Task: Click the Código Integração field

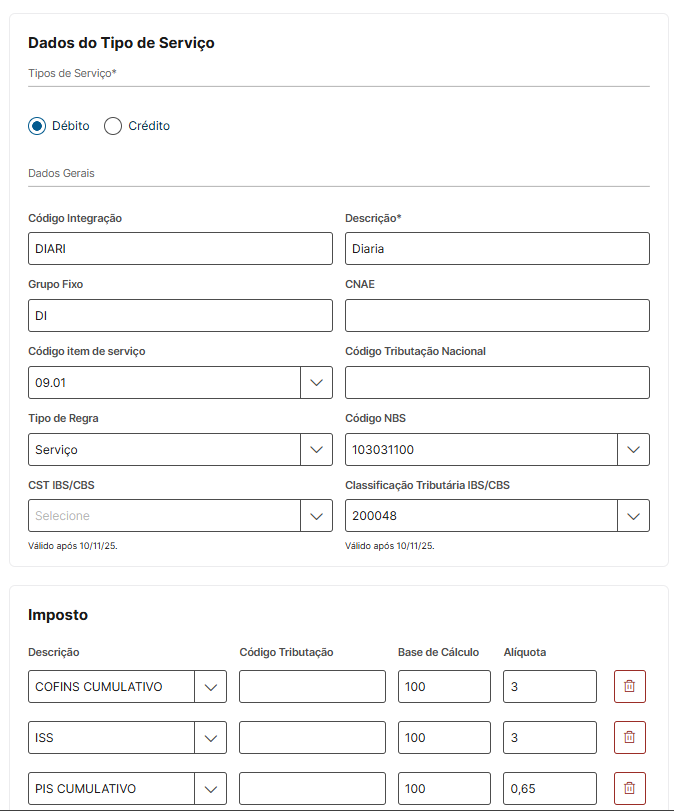Action: pos(180,249)
